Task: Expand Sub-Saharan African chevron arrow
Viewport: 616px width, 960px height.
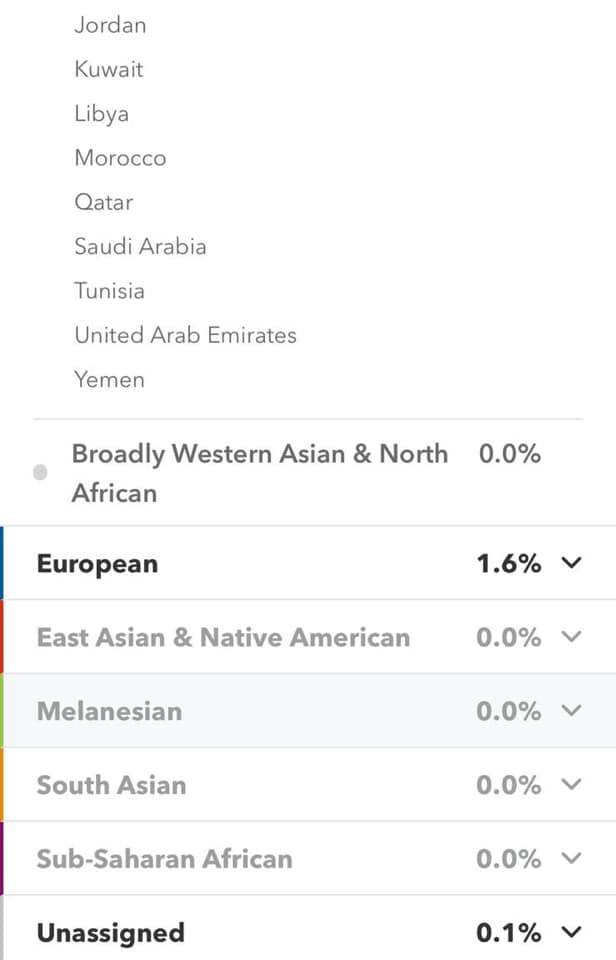Action: (x=571, y=859)
